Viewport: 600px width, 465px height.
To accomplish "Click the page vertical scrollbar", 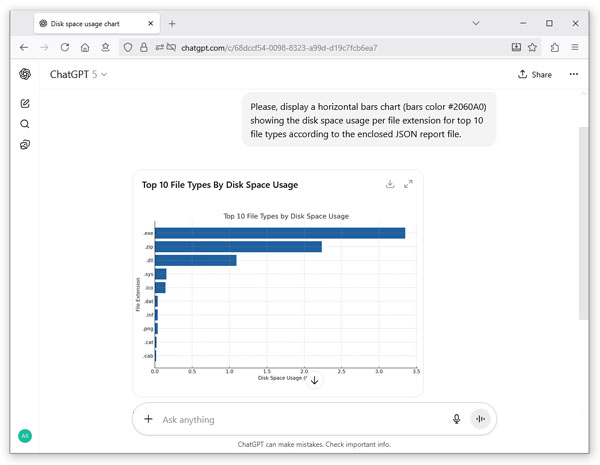I will coord(583,223).
